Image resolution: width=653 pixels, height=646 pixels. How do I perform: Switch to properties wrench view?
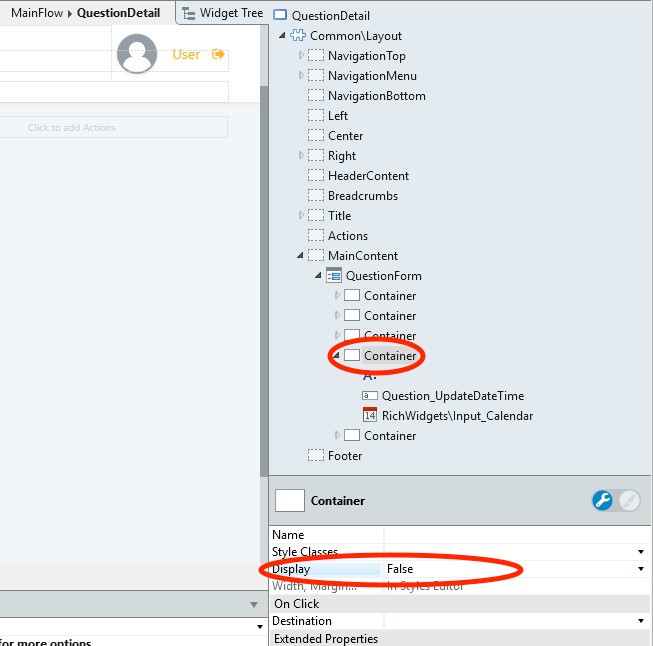tap(602, 500)
